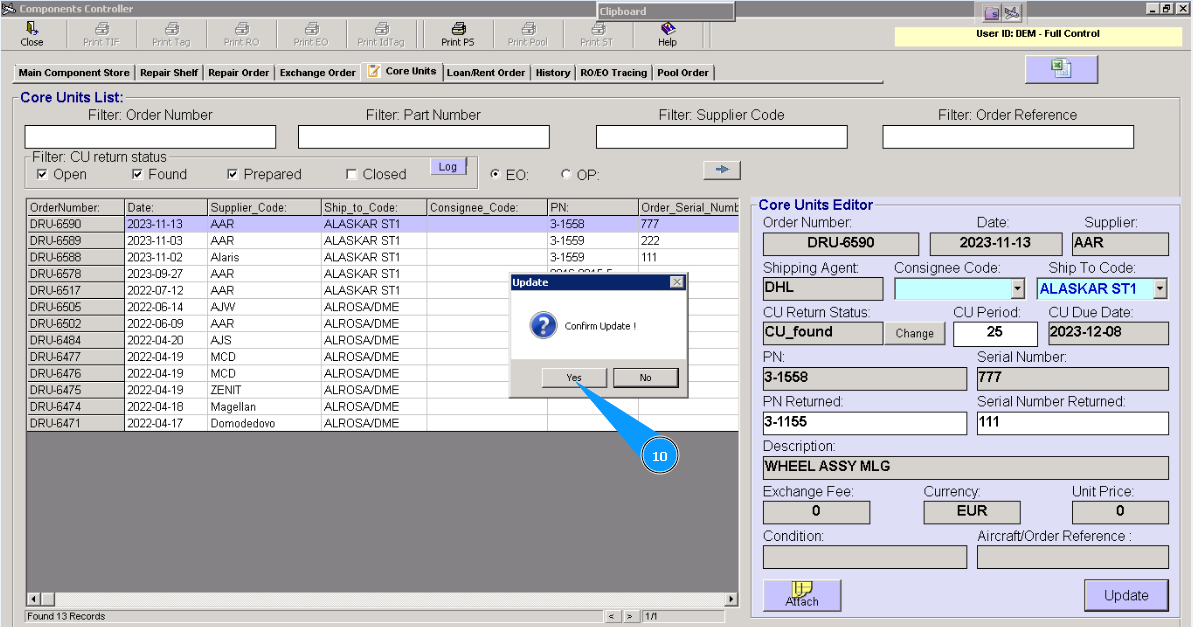Image resolution: width=1193 pixels, height=627 pixels.
Task: Open the Loan/Rent Order tab
Action: 485,73
